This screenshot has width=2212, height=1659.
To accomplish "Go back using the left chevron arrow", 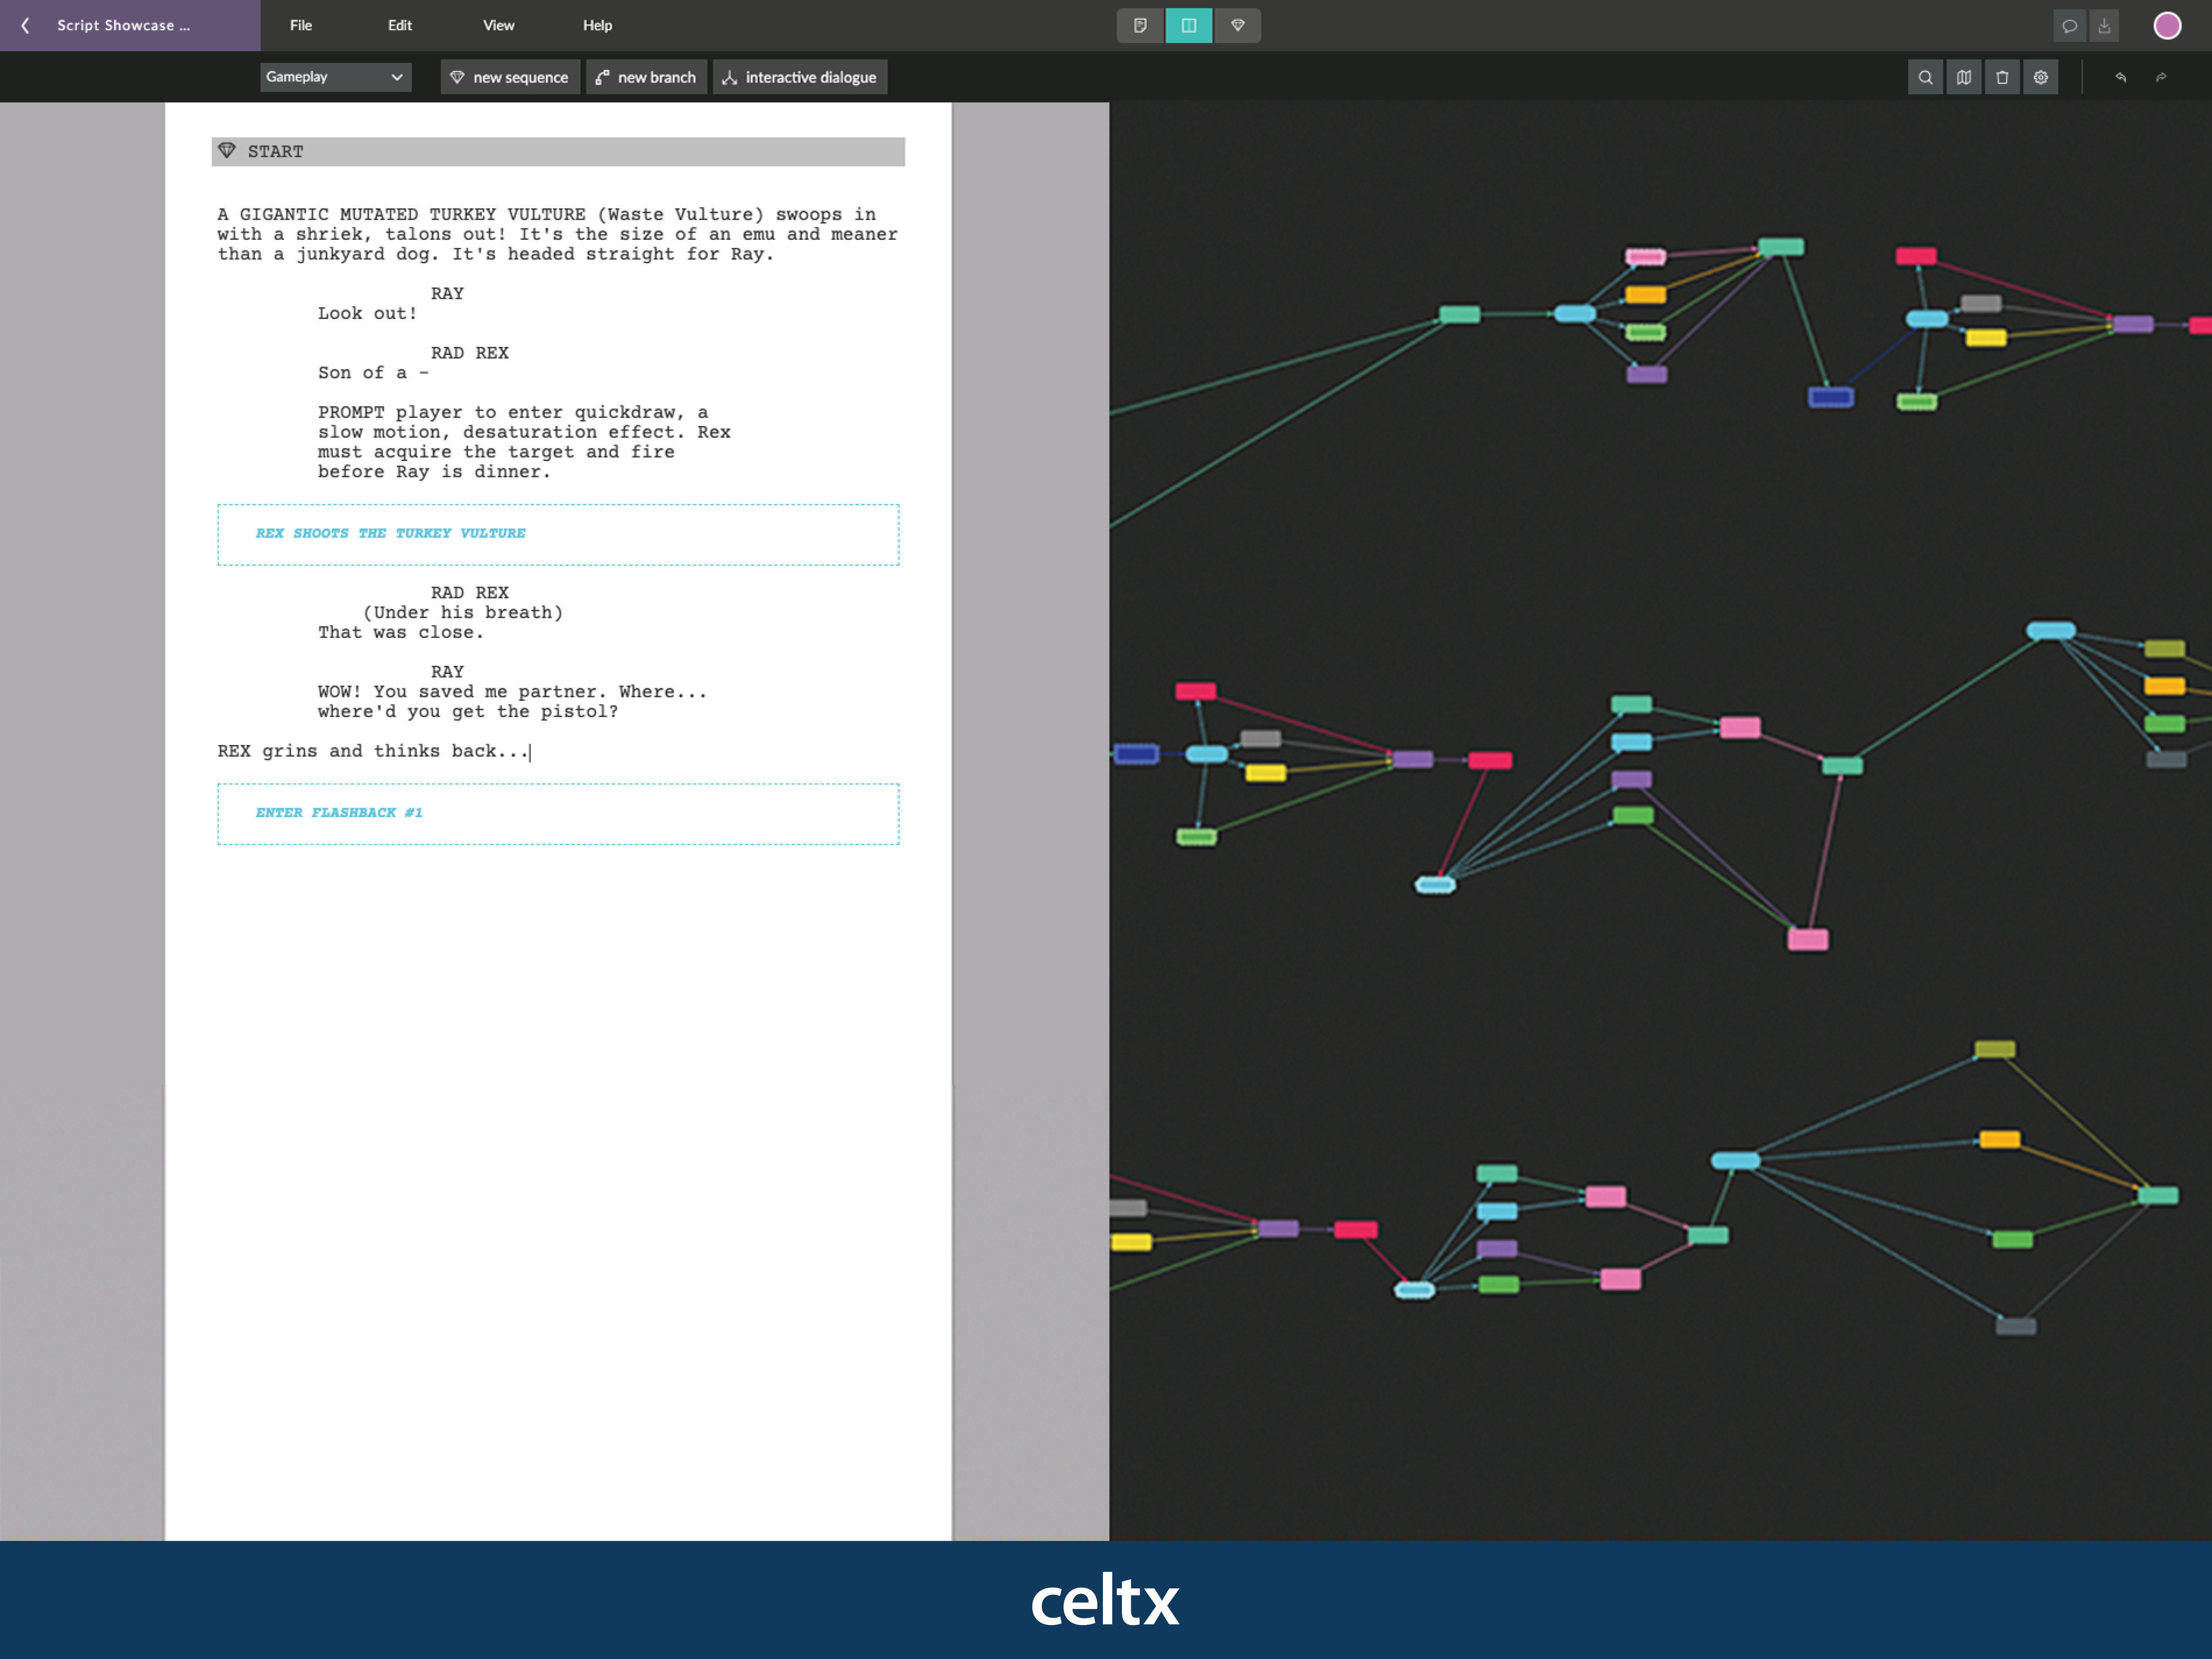I will point(25,26).
